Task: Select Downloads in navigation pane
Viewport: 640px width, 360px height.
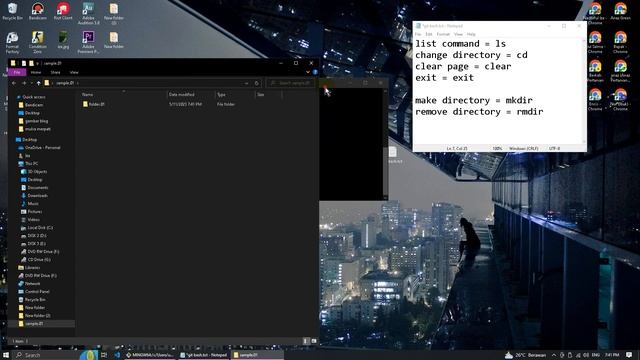Action: click(38, 196)
